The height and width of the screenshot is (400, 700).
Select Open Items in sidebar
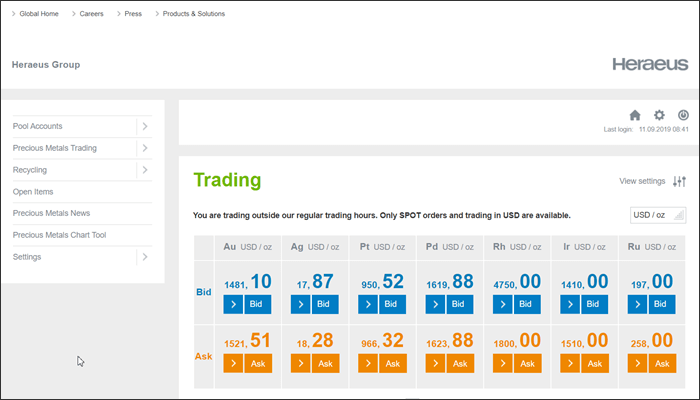point(33,191)
